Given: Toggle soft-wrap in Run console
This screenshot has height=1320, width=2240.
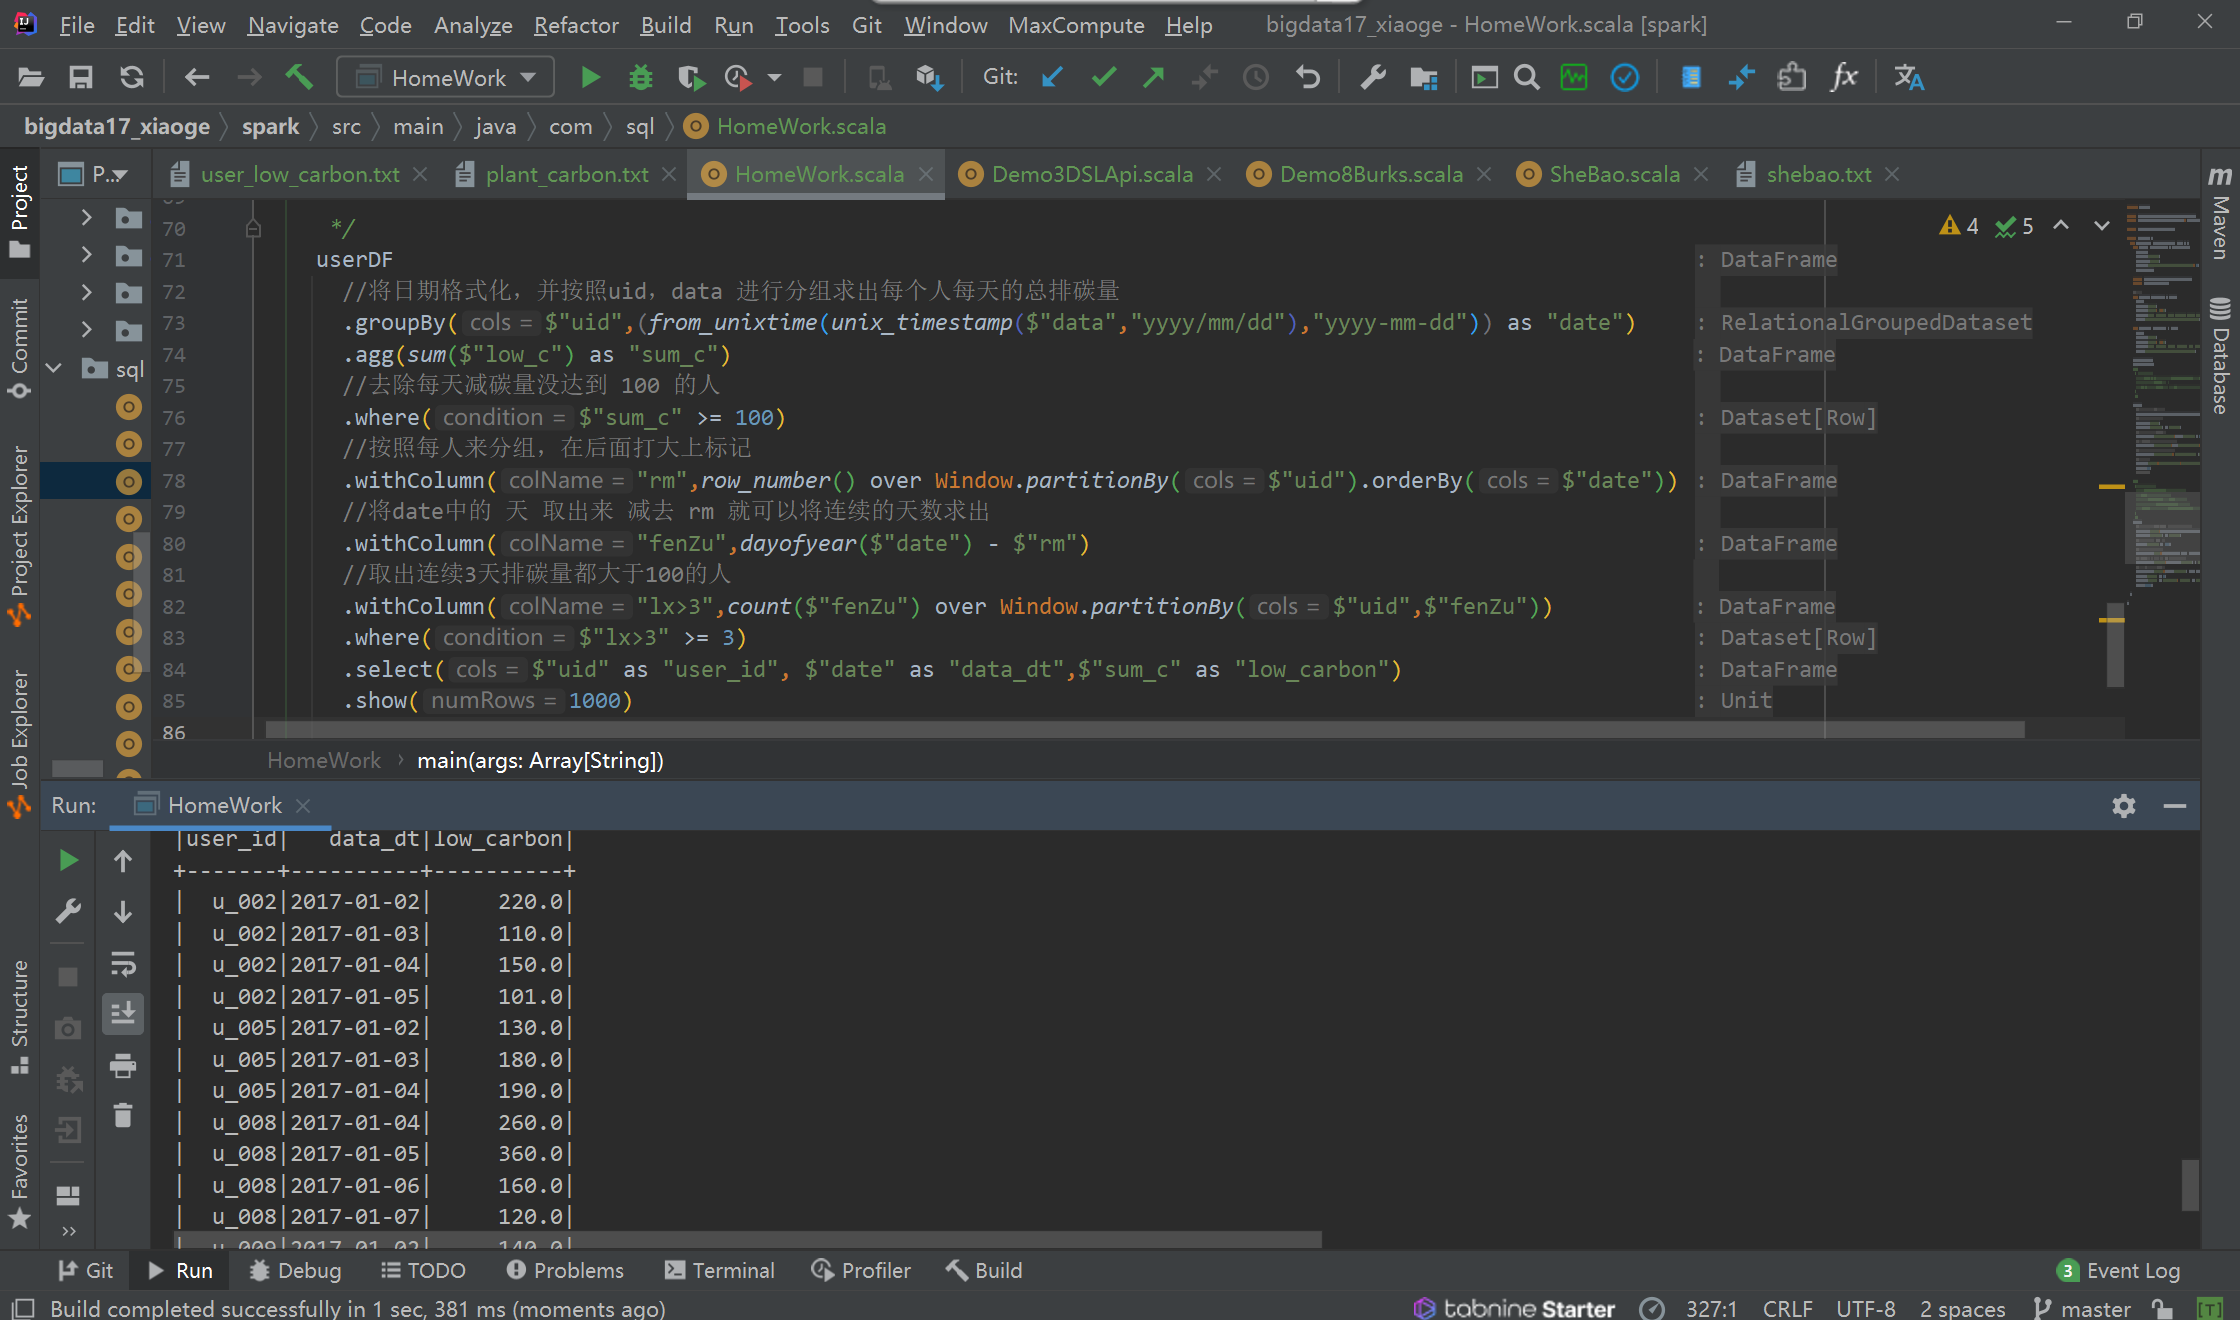Looking at the screenshot, I should point(123,964).
